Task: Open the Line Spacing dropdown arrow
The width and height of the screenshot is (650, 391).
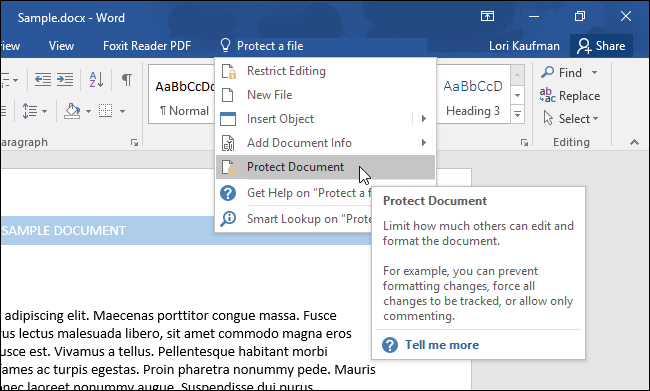Action: click(44, 111)
